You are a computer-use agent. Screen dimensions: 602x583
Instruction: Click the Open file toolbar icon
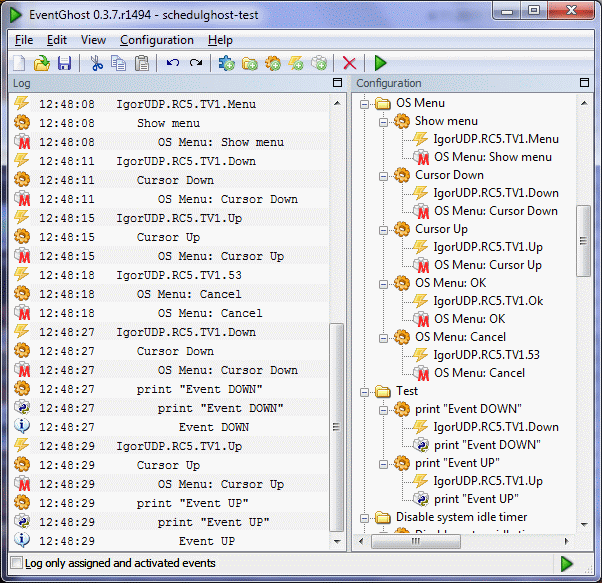pyautogui.click(x=41, y=63)
